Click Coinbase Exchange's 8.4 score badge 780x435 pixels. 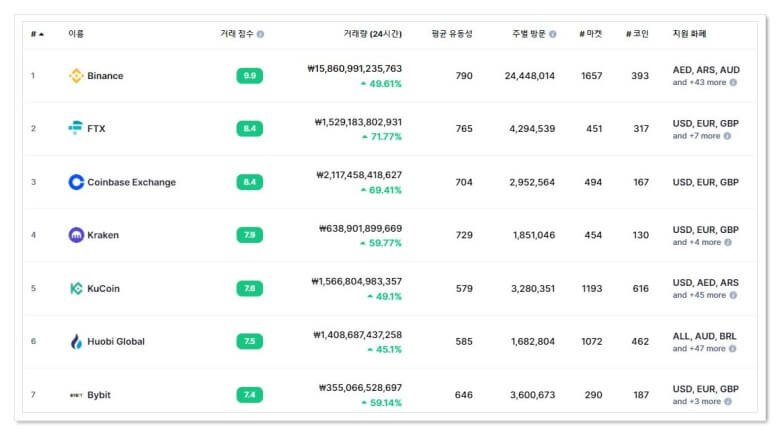(x=250, y=182)
